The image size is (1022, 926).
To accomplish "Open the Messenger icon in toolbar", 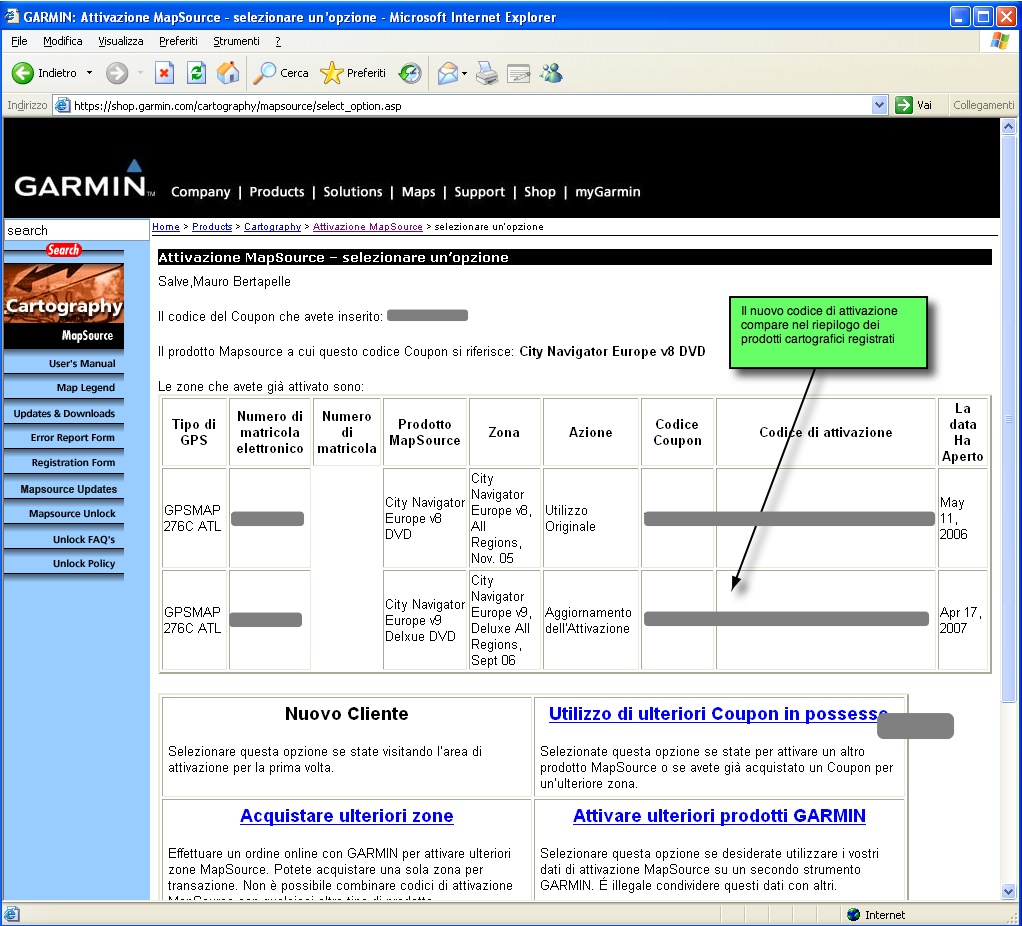I will (x=551, y=73).
